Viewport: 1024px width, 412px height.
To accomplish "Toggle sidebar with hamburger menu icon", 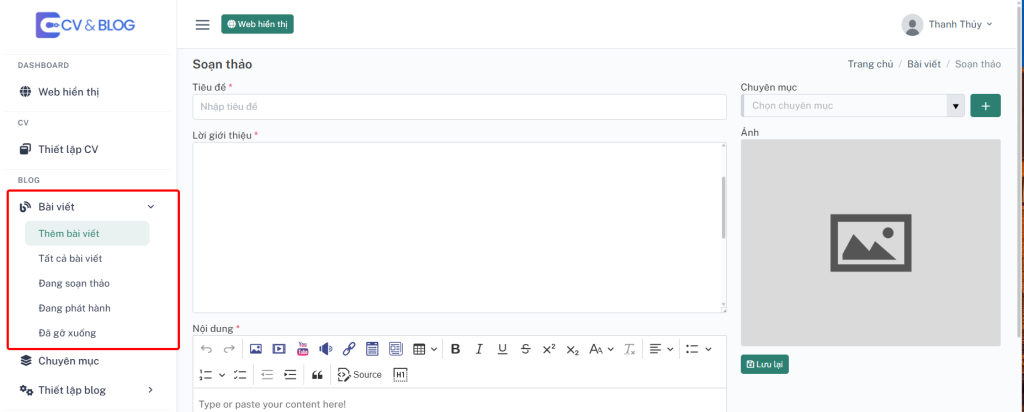I will (x=202, y=25).
